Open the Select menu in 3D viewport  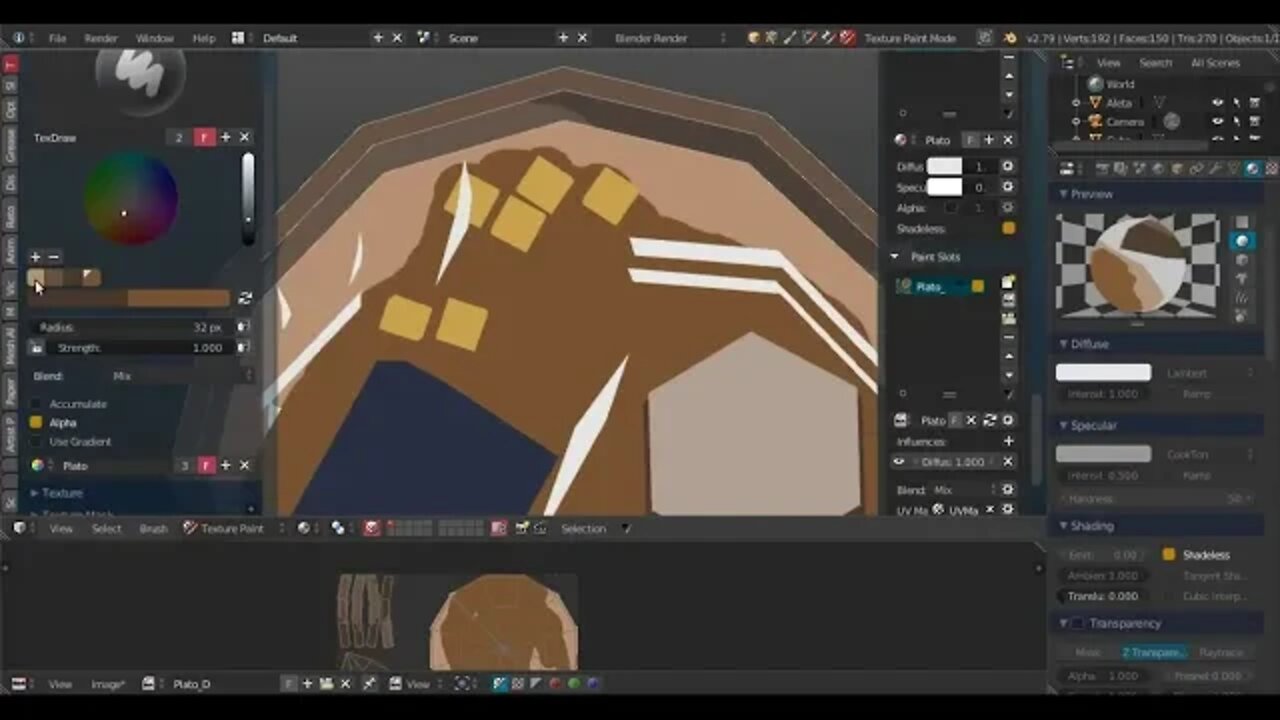coord(106,529)
